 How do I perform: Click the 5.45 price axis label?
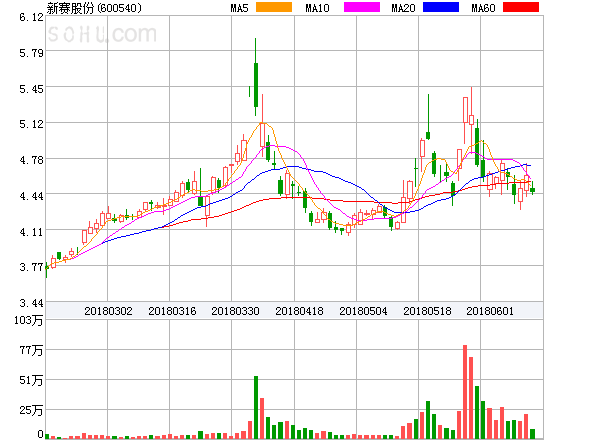(31, 89)
